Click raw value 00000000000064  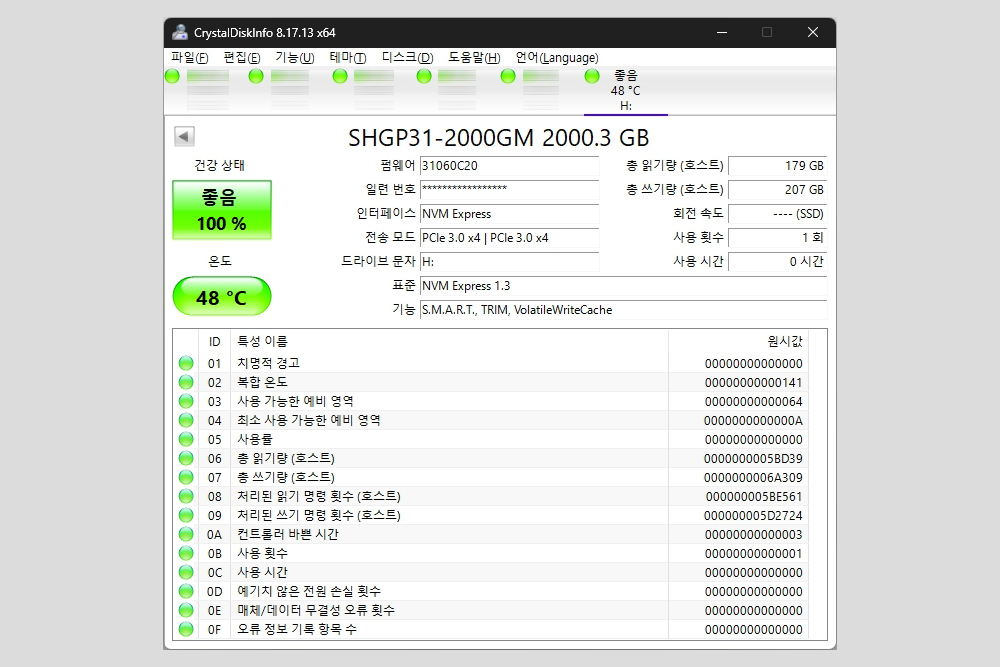(753, 402)
